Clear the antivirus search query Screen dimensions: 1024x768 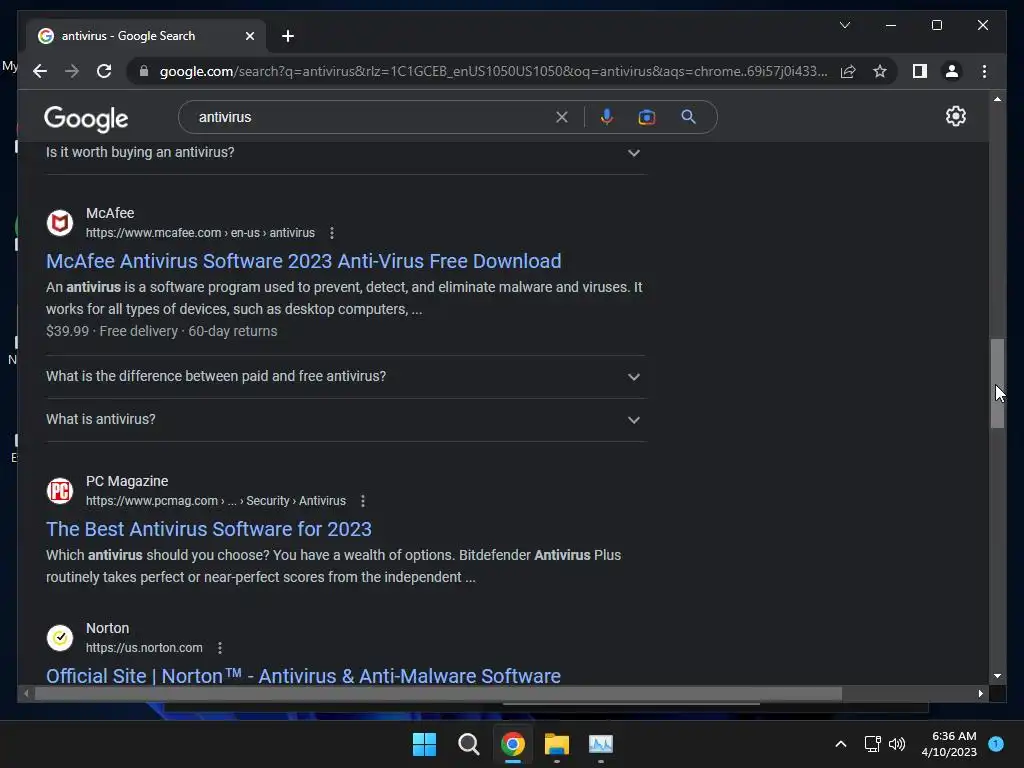562,117
